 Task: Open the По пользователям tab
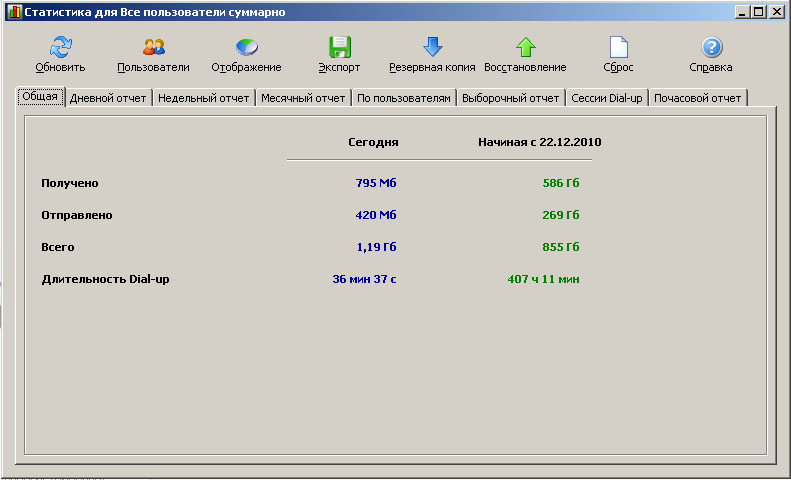[404, 98]
